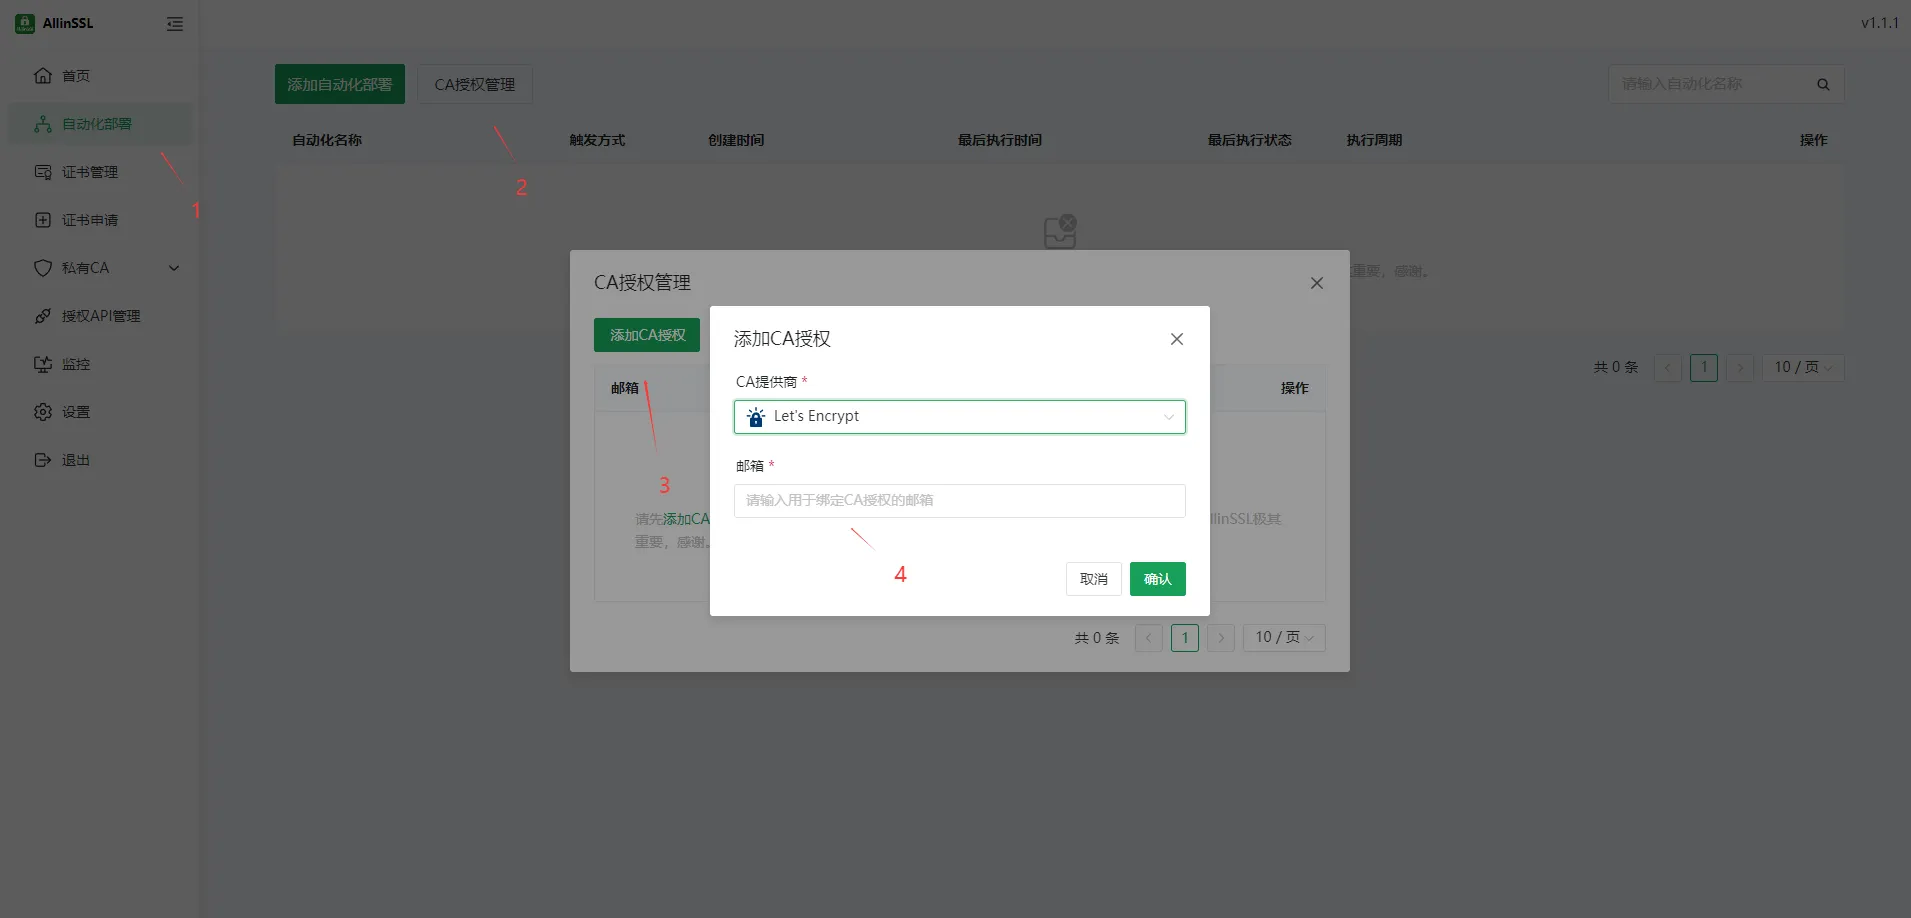Screen dimensions: 1911x918
Task: Open certificate management via its sidebar icon
Action: [x=43, y=172]
